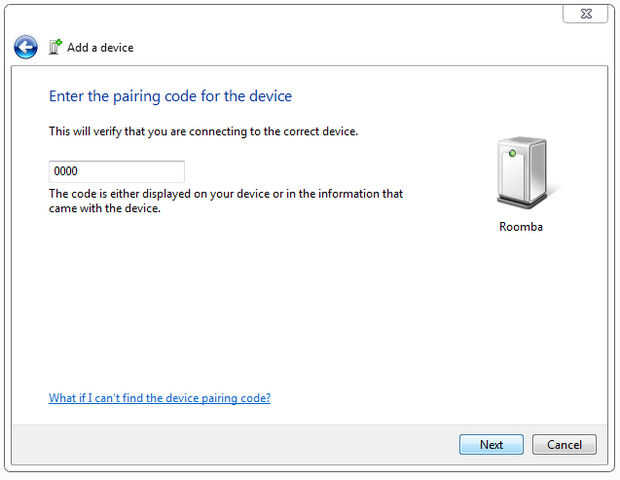Click the "Enter the pairing code" heading
The width and height of the screenshot is (620, 480).
coord(170,96)
